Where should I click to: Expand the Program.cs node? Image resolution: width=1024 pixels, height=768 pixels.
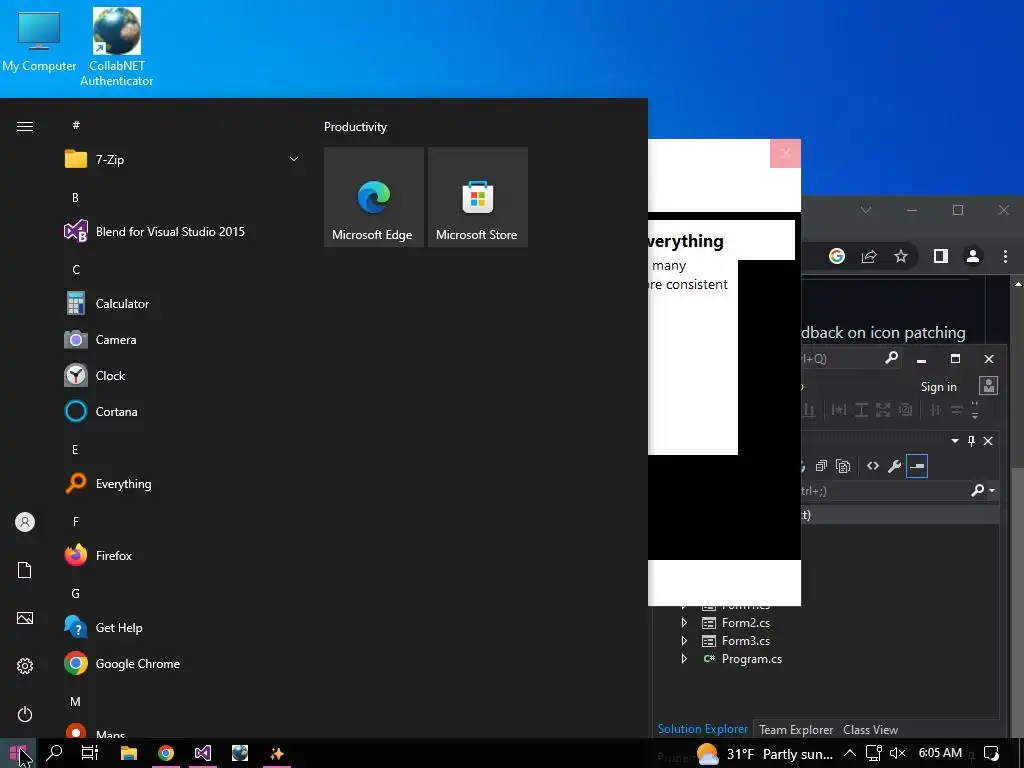point(684,658)
